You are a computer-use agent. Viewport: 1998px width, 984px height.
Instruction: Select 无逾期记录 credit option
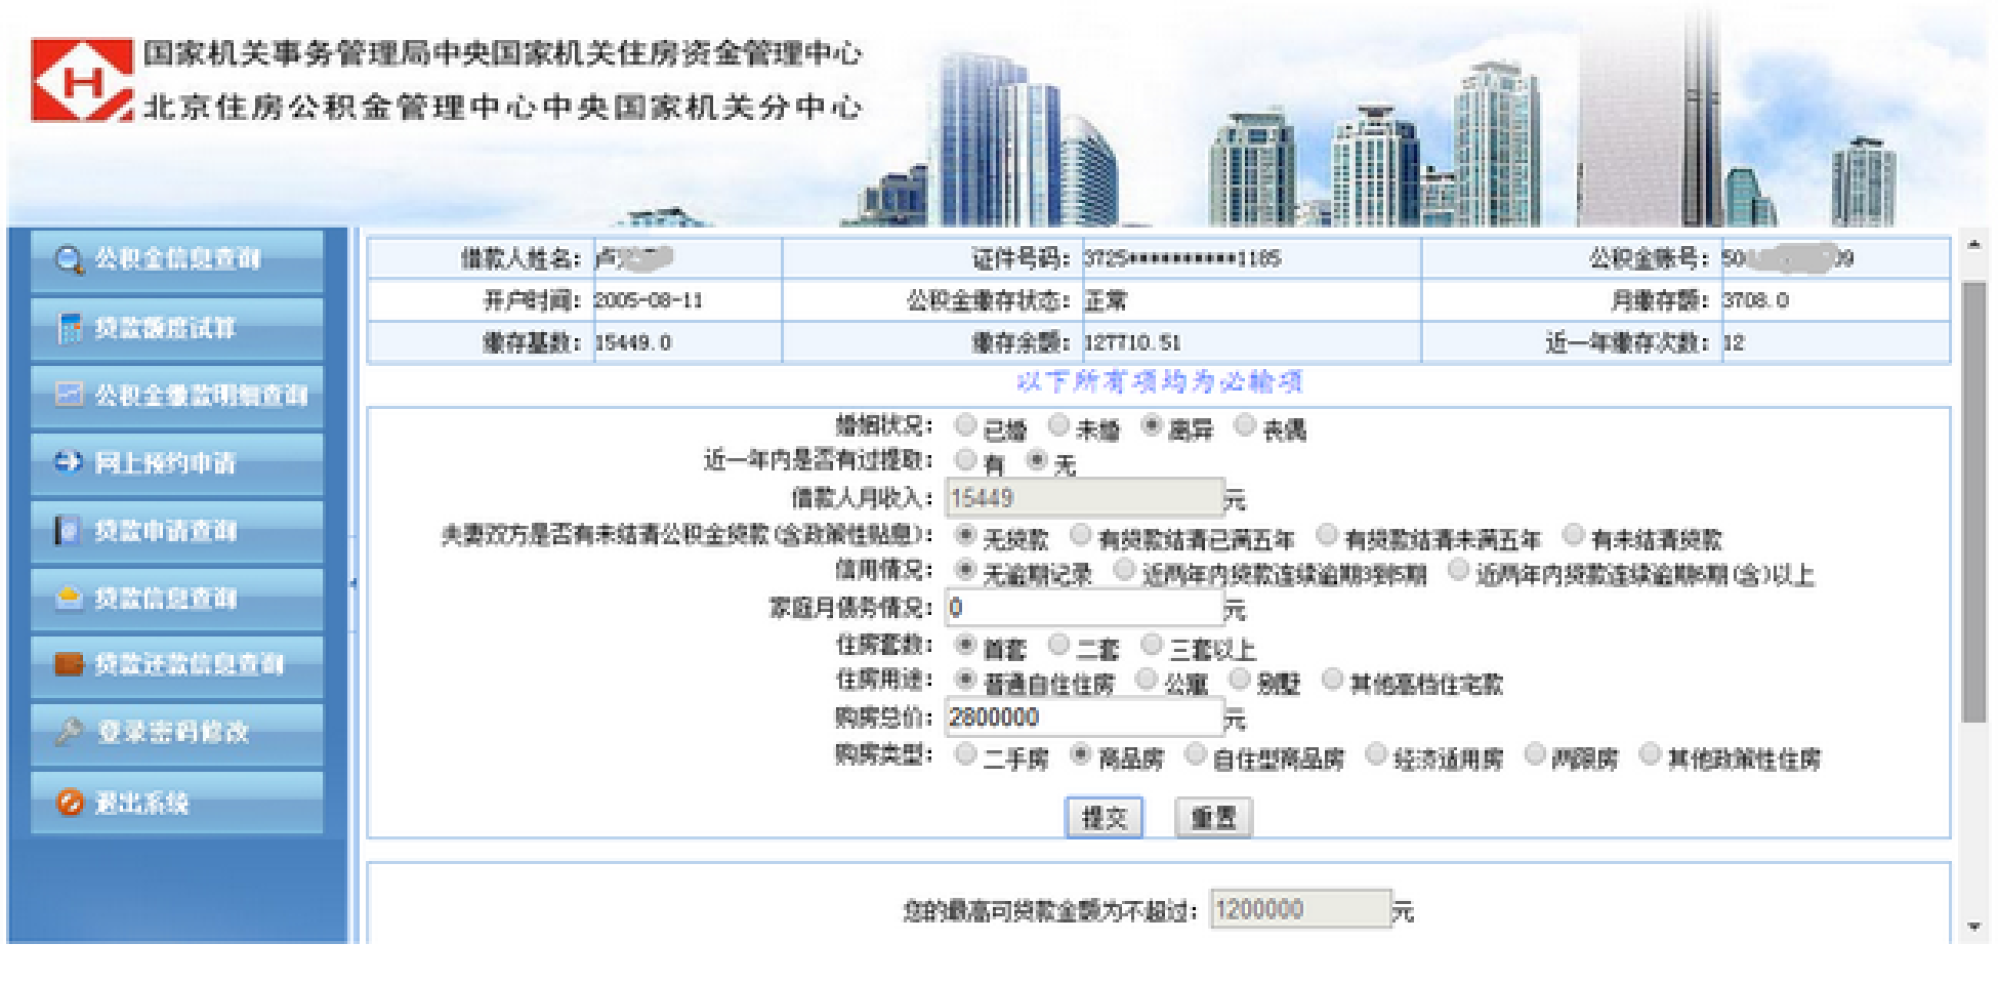[x=965, y=571]
